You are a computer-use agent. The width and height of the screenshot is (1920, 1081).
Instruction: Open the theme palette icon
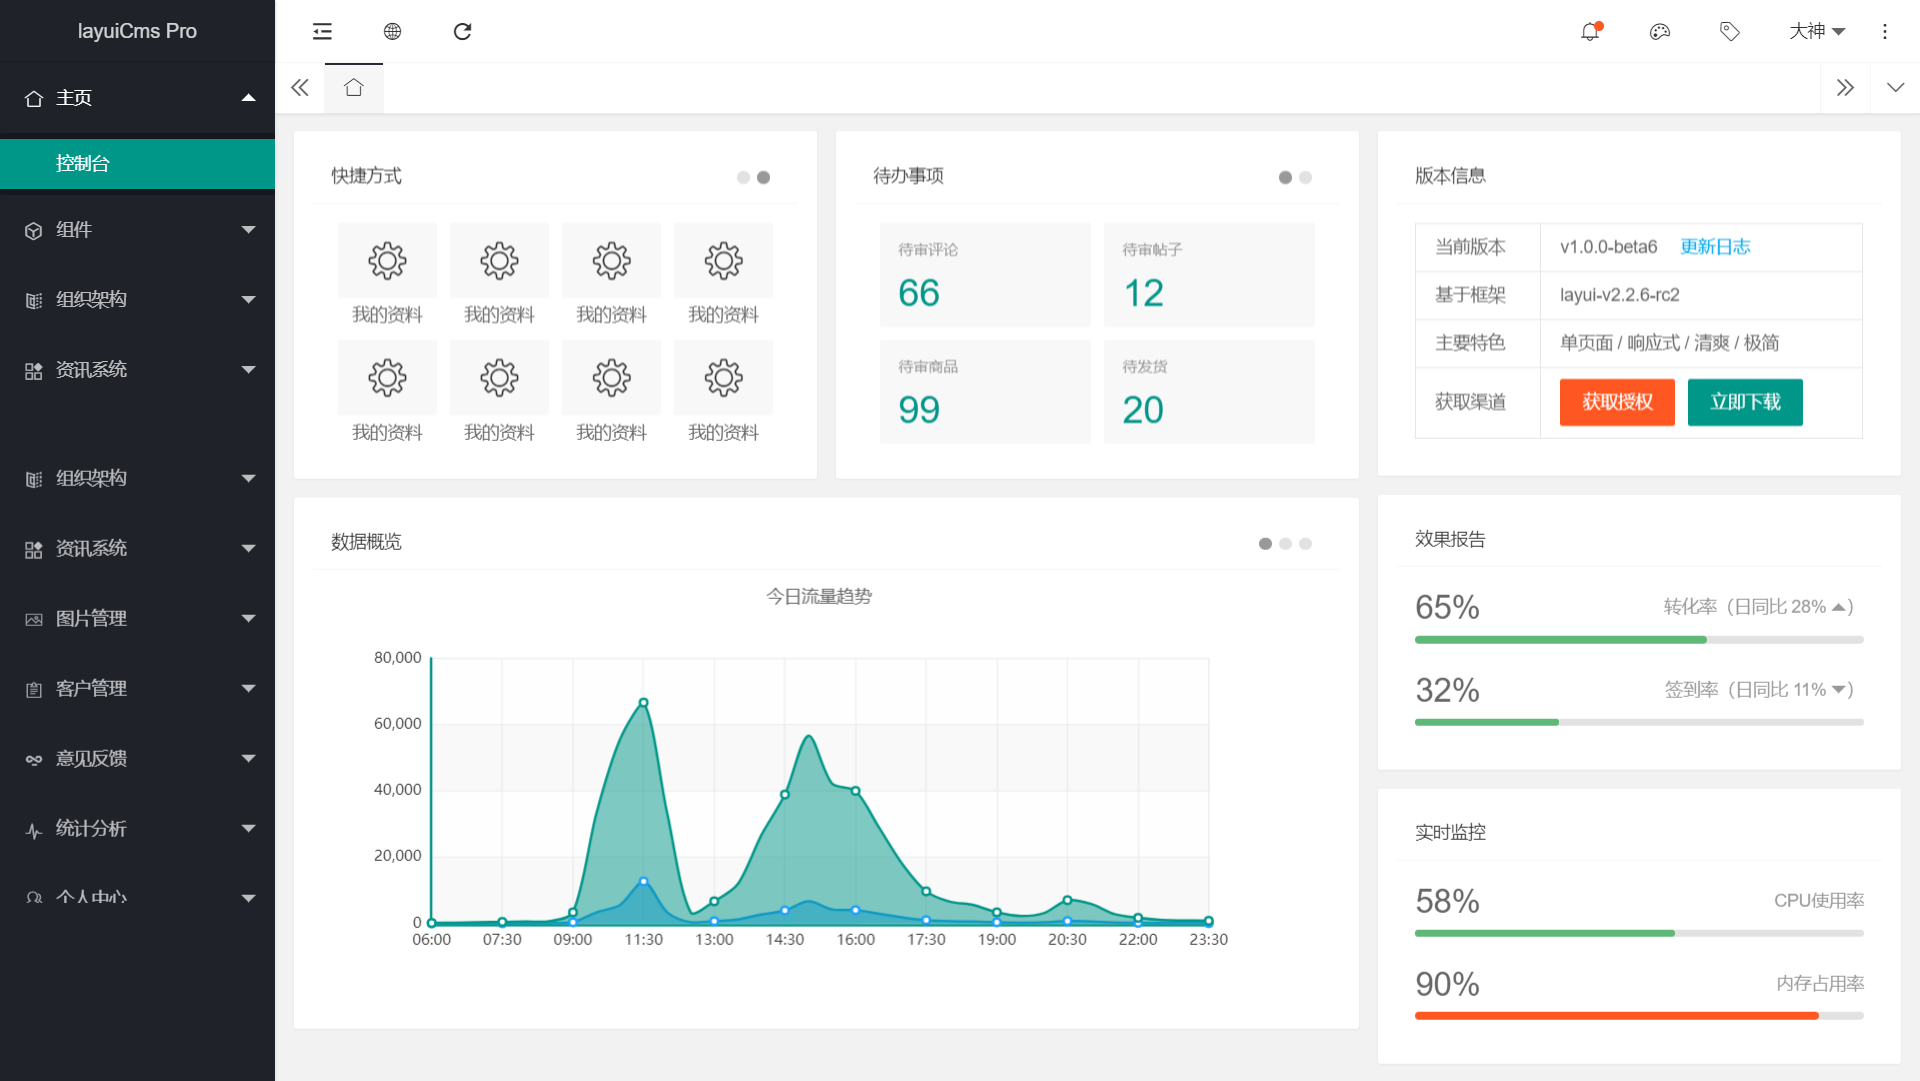[x=1660, y=32]
